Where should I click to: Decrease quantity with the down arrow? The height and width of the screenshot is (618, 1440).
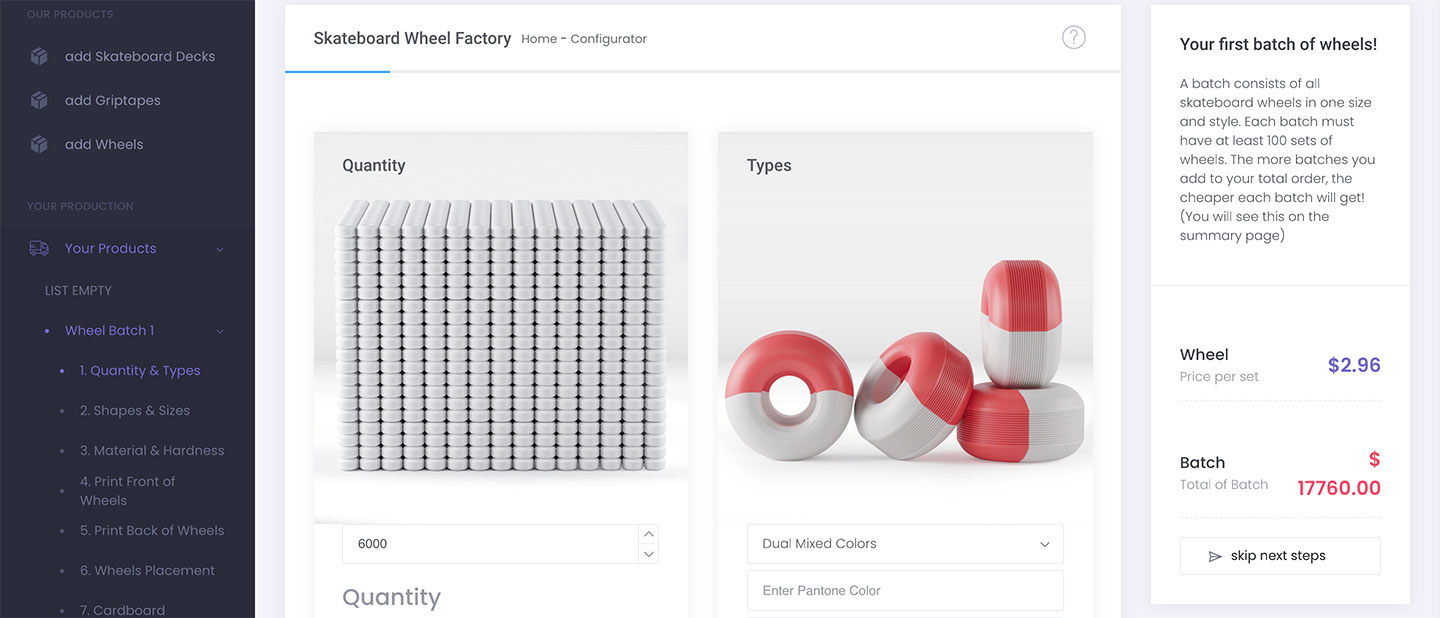pyautogui.click(x=648, y=554)
